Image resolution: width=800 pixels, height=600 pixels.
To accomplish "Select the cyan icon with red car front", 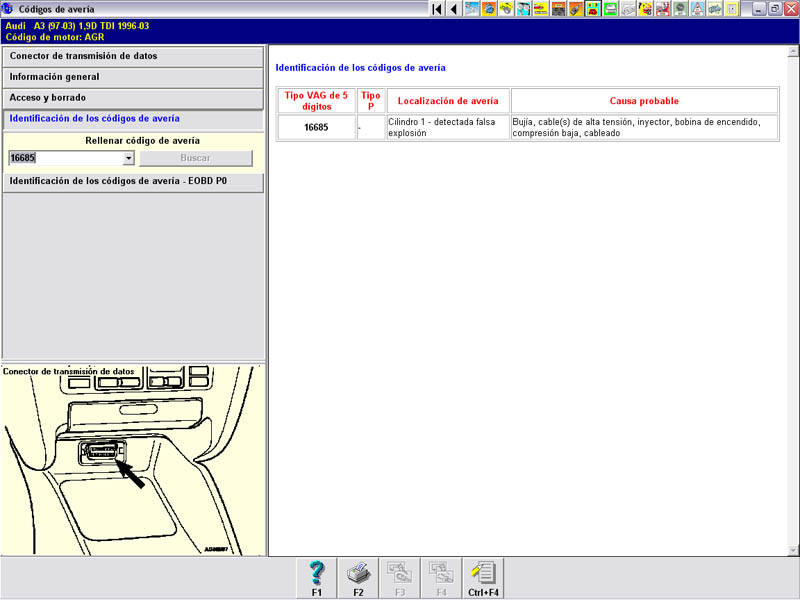I will (x=593, y=9).
